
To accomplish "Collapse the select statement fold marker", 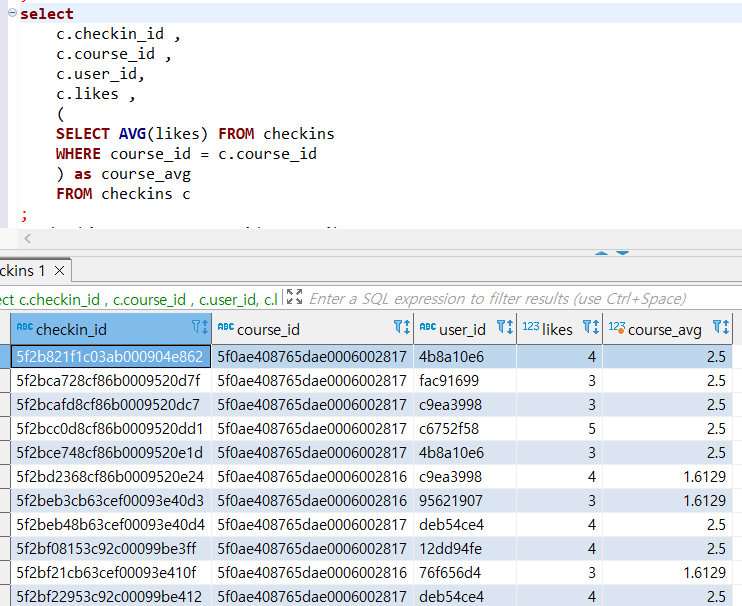I will pyautogui.click(x=13, y=13).
